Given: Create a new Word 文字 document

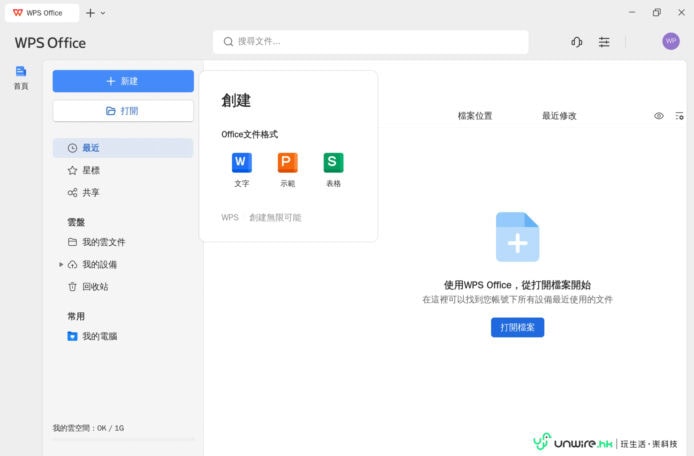Looking at the screenshot, I should tap(242, 170).
